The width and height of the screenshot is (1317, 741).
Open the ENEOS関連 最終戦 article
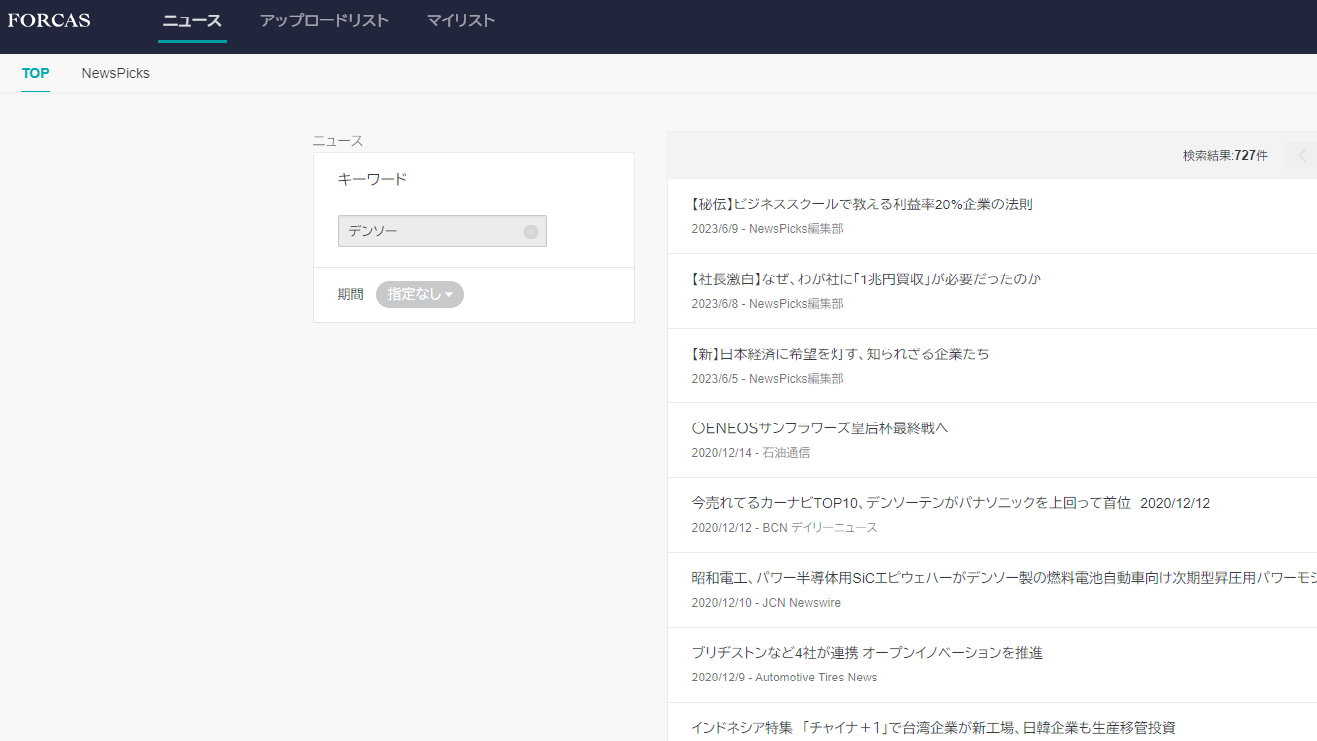[x=818, y=427]
